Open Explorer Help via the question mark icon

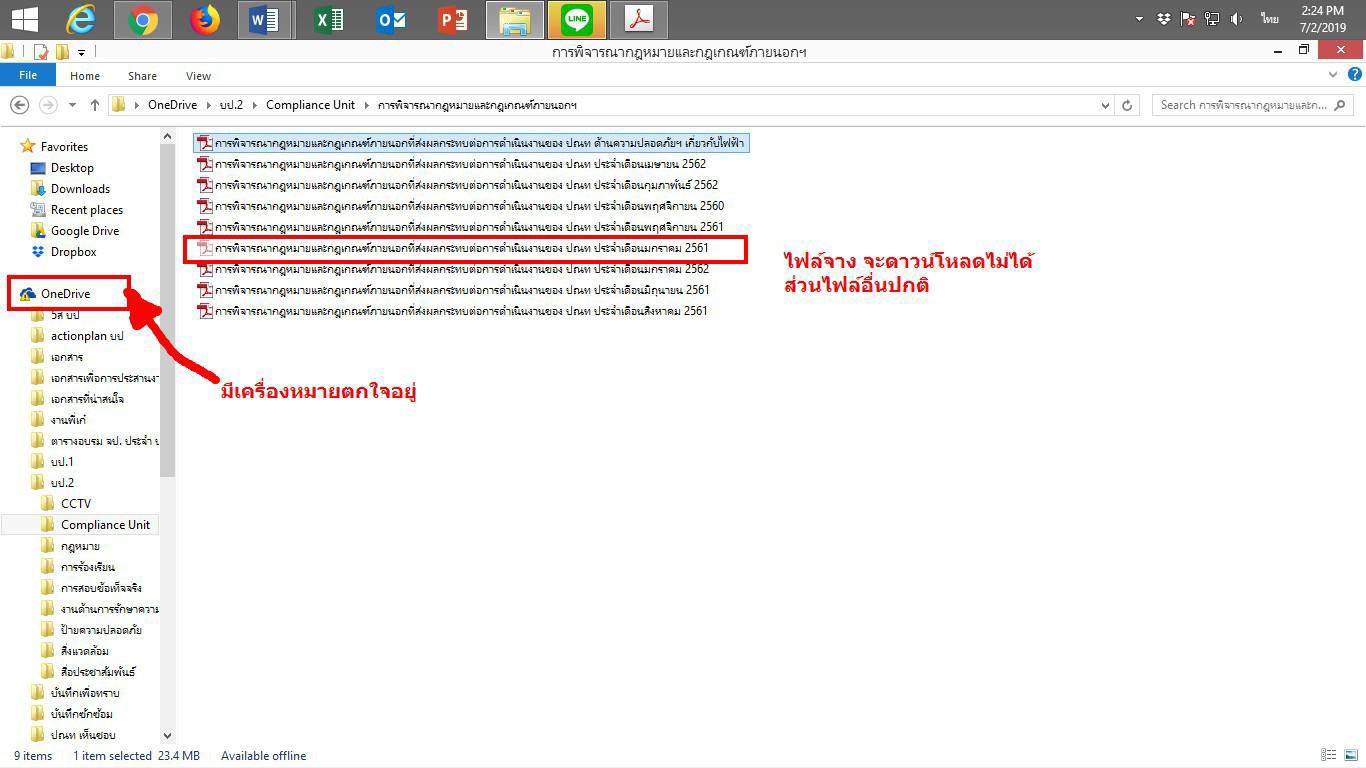tap(1355, 75)
